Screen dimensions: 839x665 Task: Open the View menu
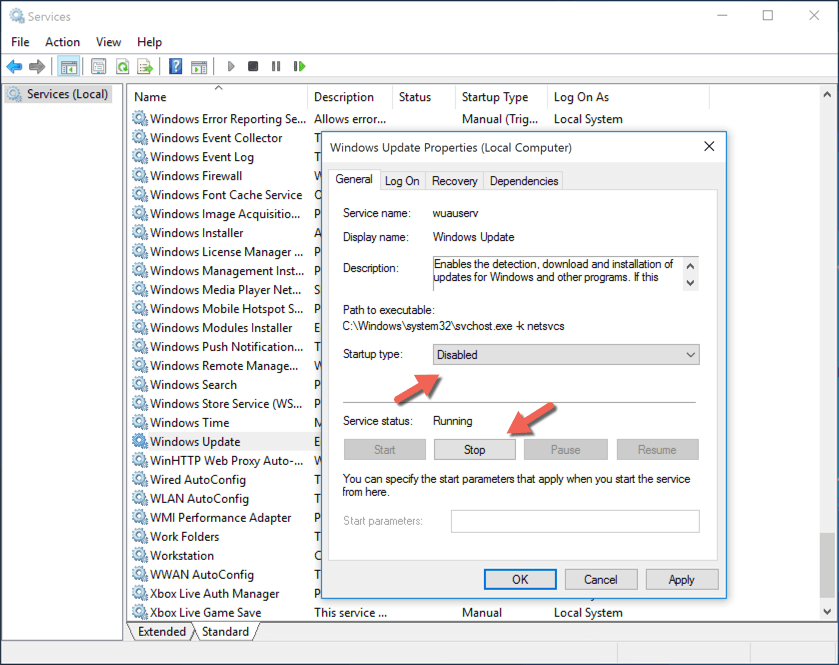pos(108,42)
